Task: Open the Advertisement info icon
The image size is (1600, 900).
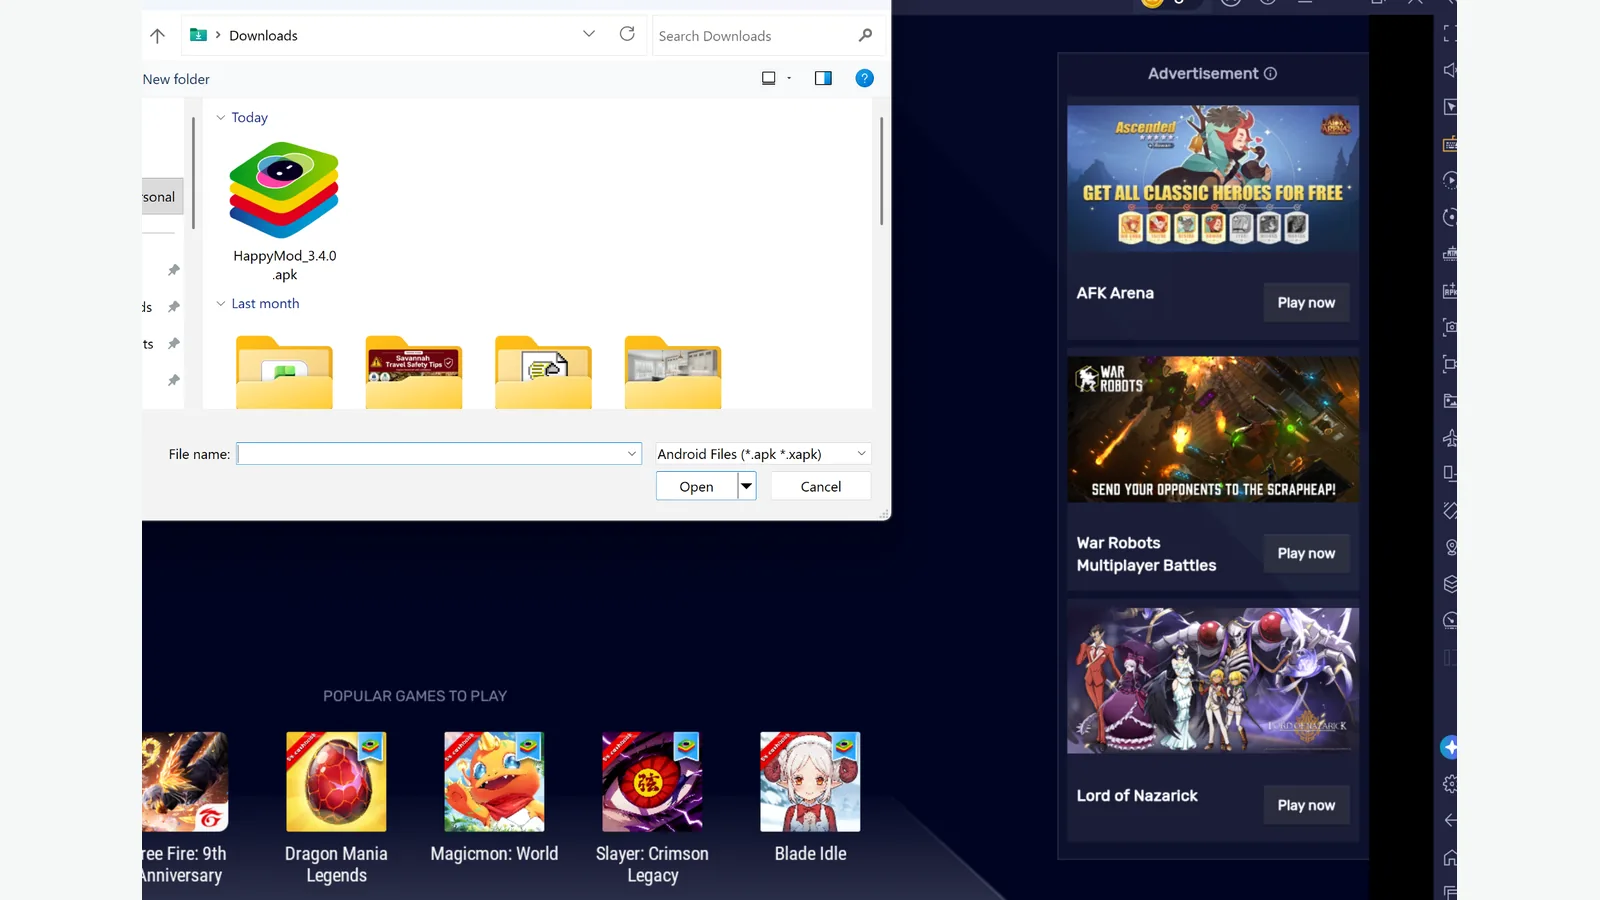Action: click(x=1270, y=73)
